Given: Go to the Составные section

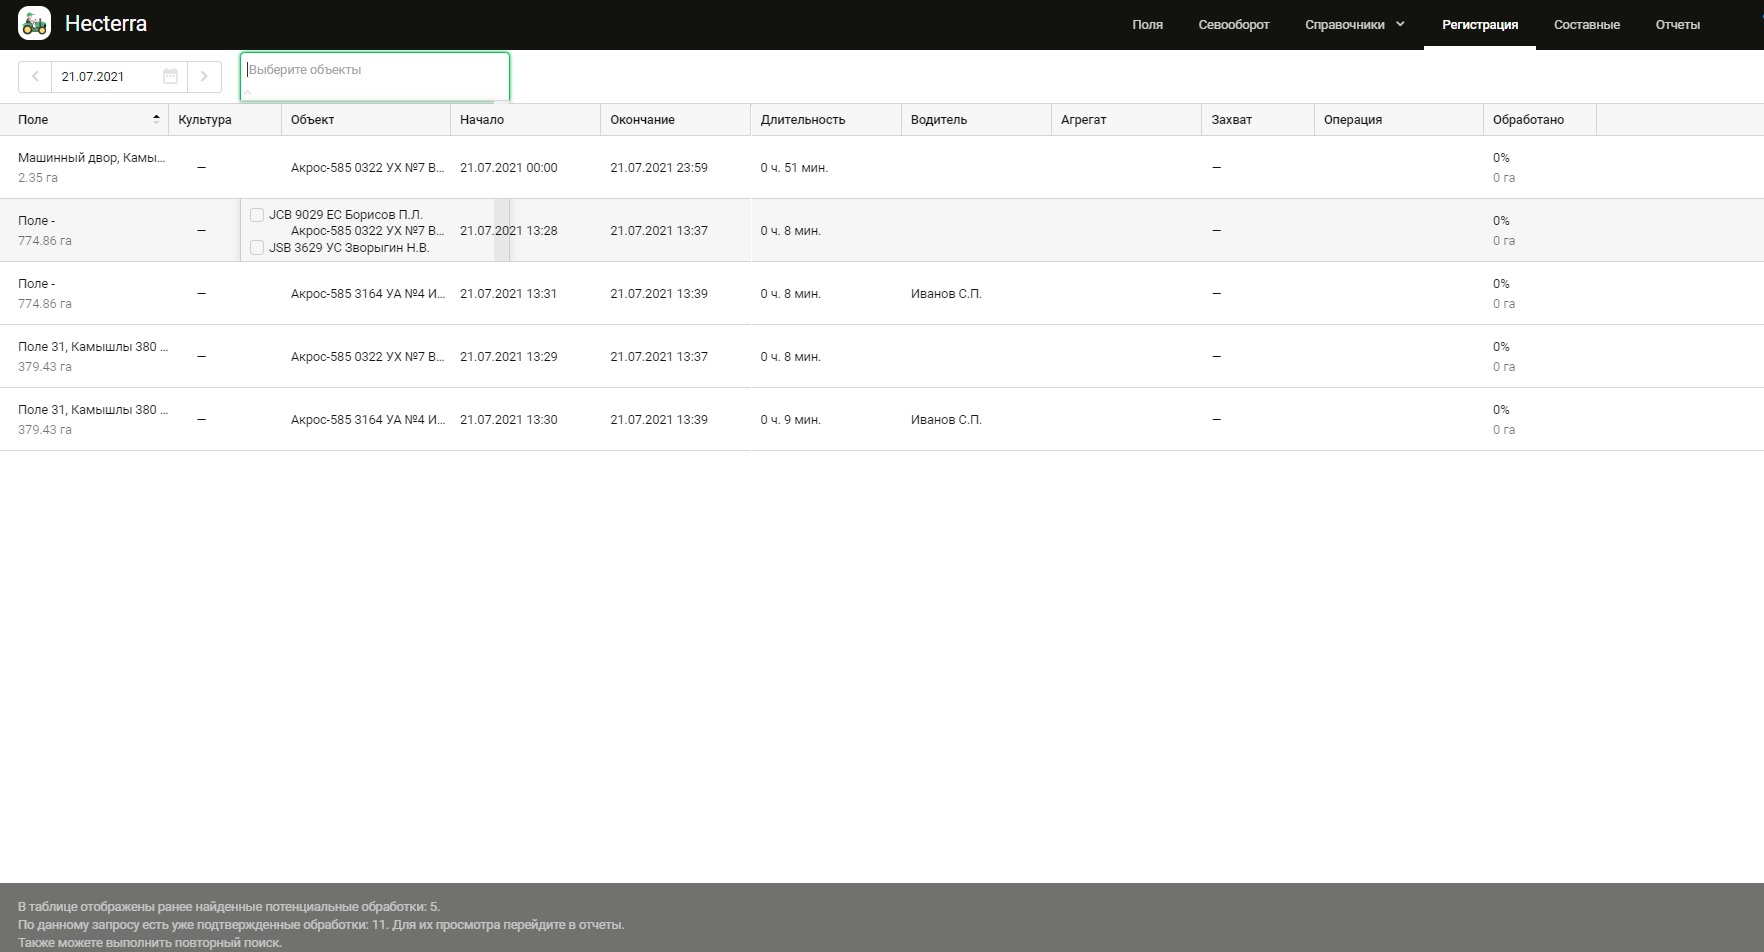Looking at the screenshot, I should pyautogui.click(x=1586, y=24).
